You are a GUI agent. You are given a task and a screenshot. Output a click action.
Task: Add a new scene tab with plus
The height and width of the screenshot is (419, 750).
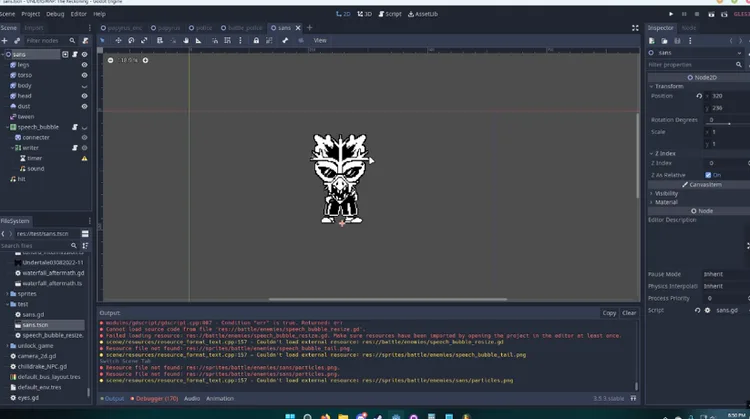309,28
